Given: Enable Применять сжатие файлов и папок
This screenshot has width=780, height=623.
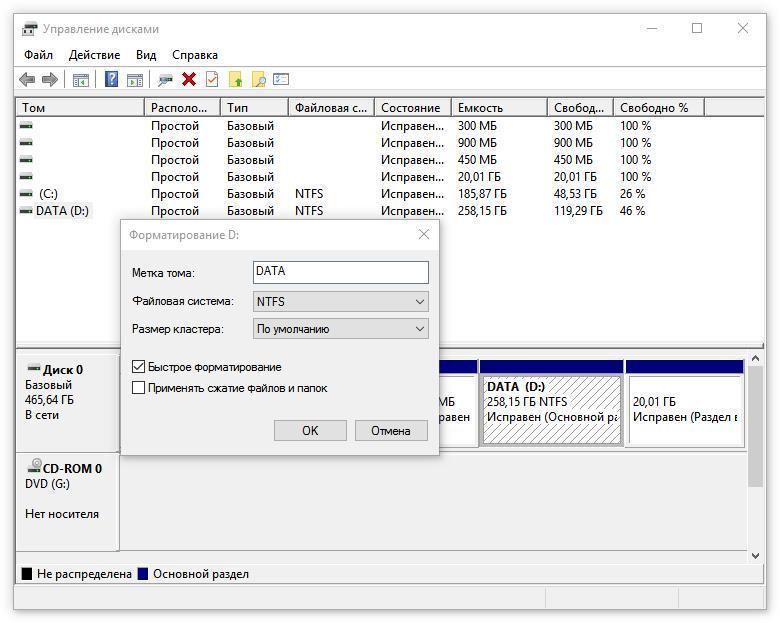Looking at the screenshot, I should tap(138, 388).
